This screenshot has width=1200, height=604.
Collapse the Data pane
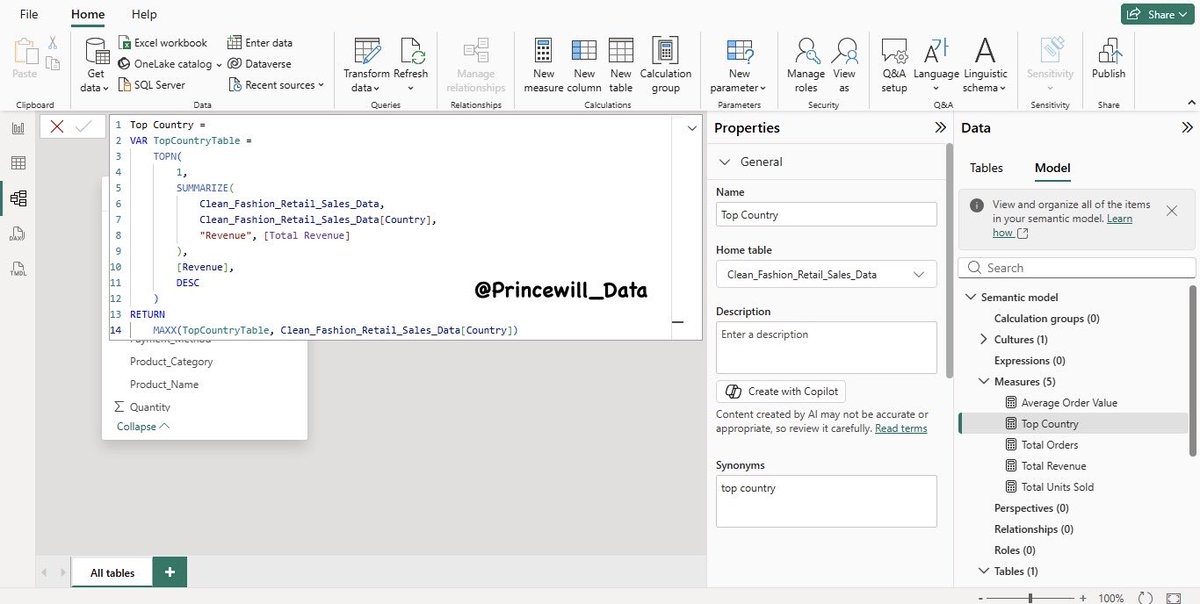click(x=1187, y=128)
